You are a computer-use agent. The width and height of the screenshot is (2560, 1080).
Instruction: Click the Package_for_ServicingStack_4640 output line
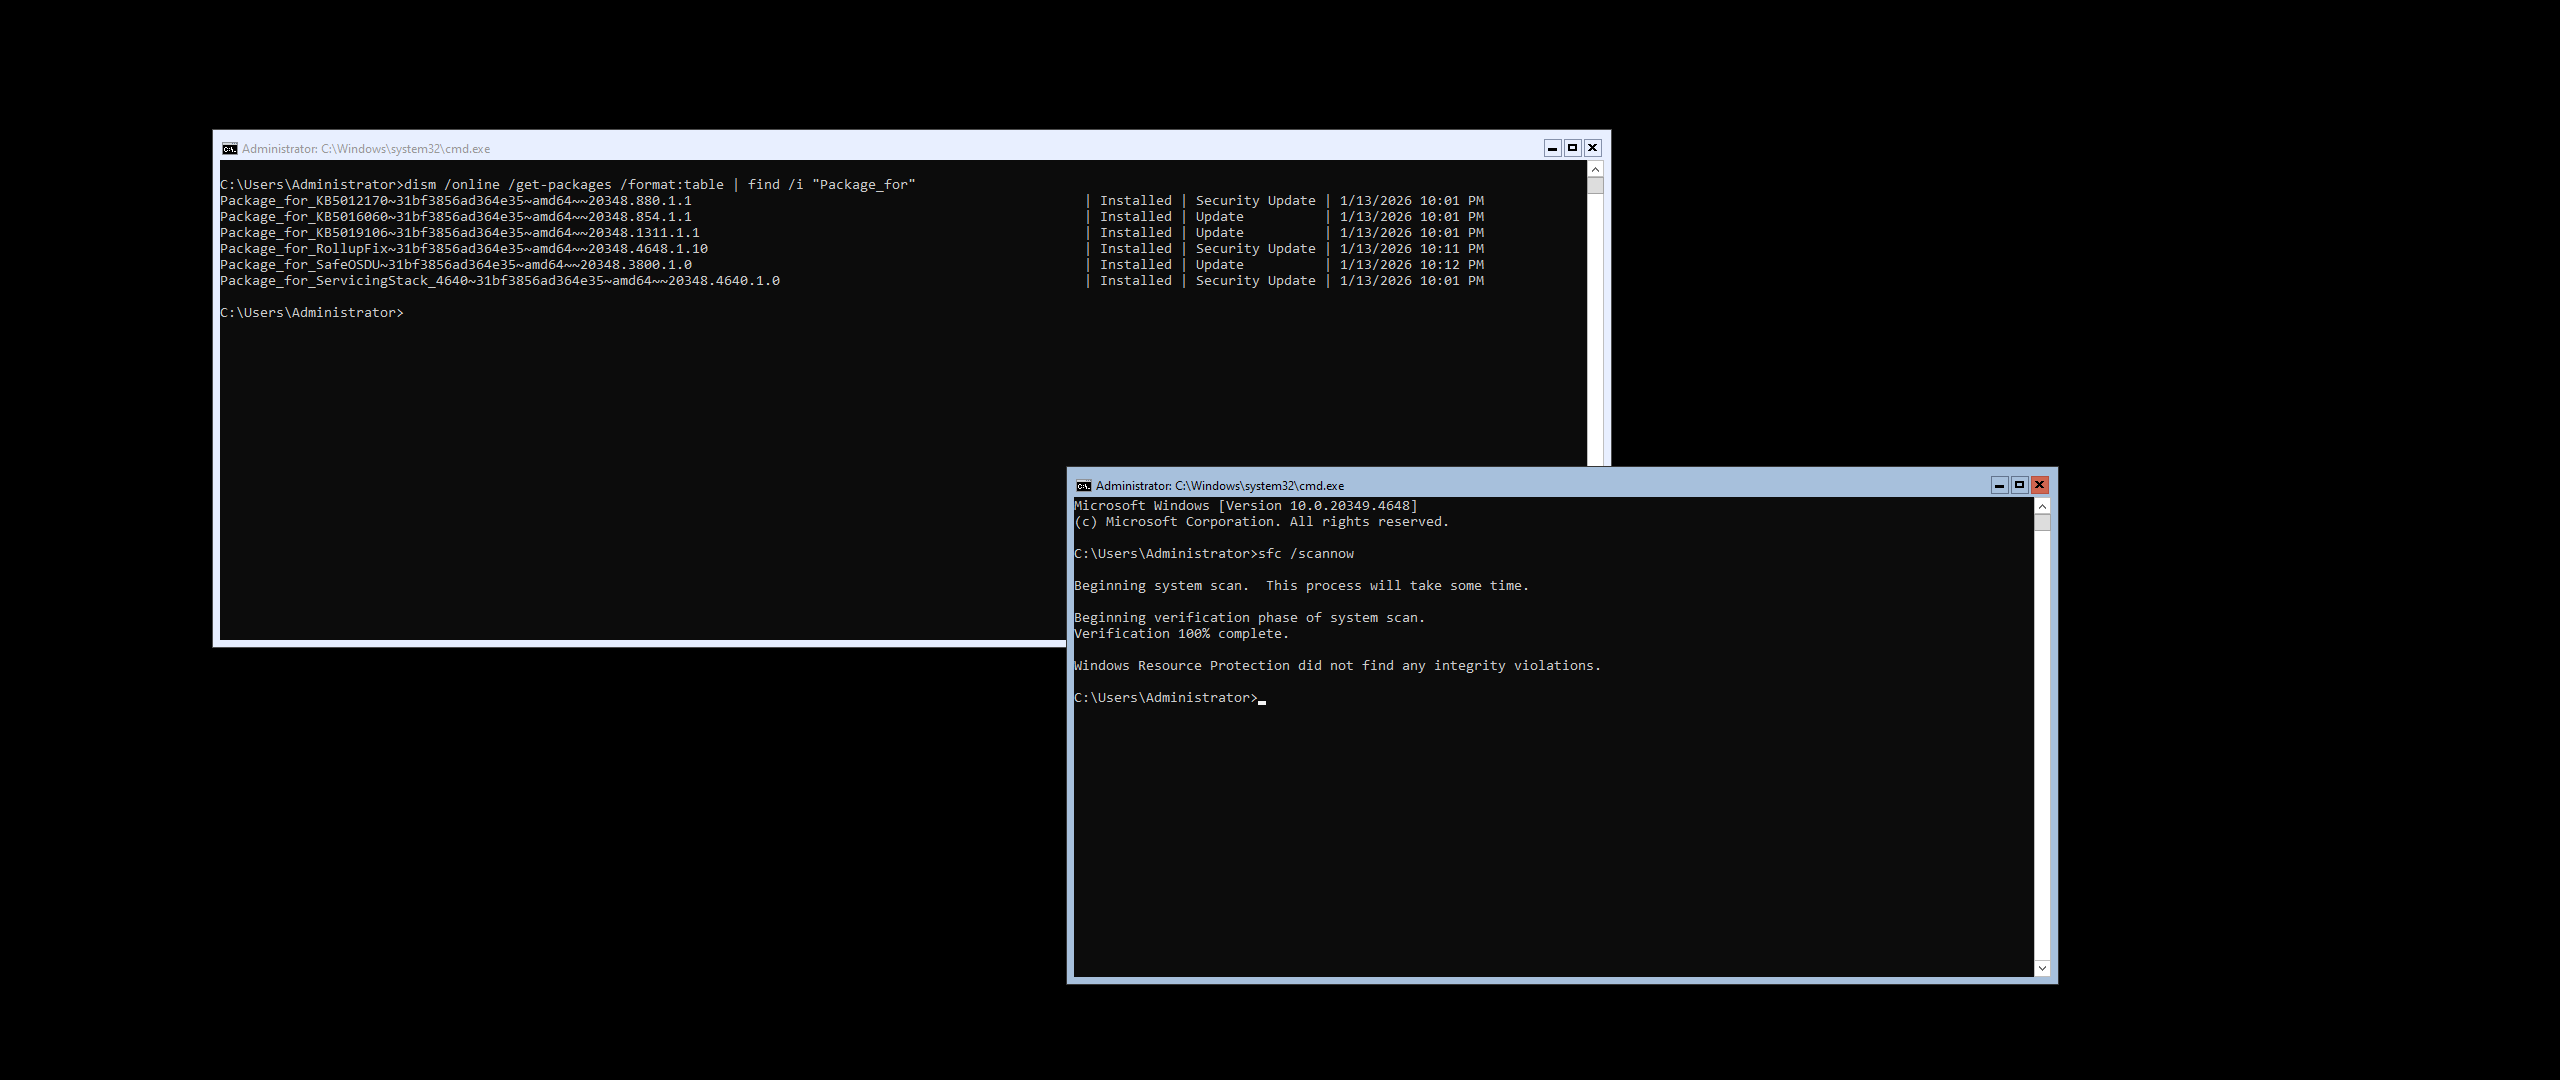click(500, 281)
